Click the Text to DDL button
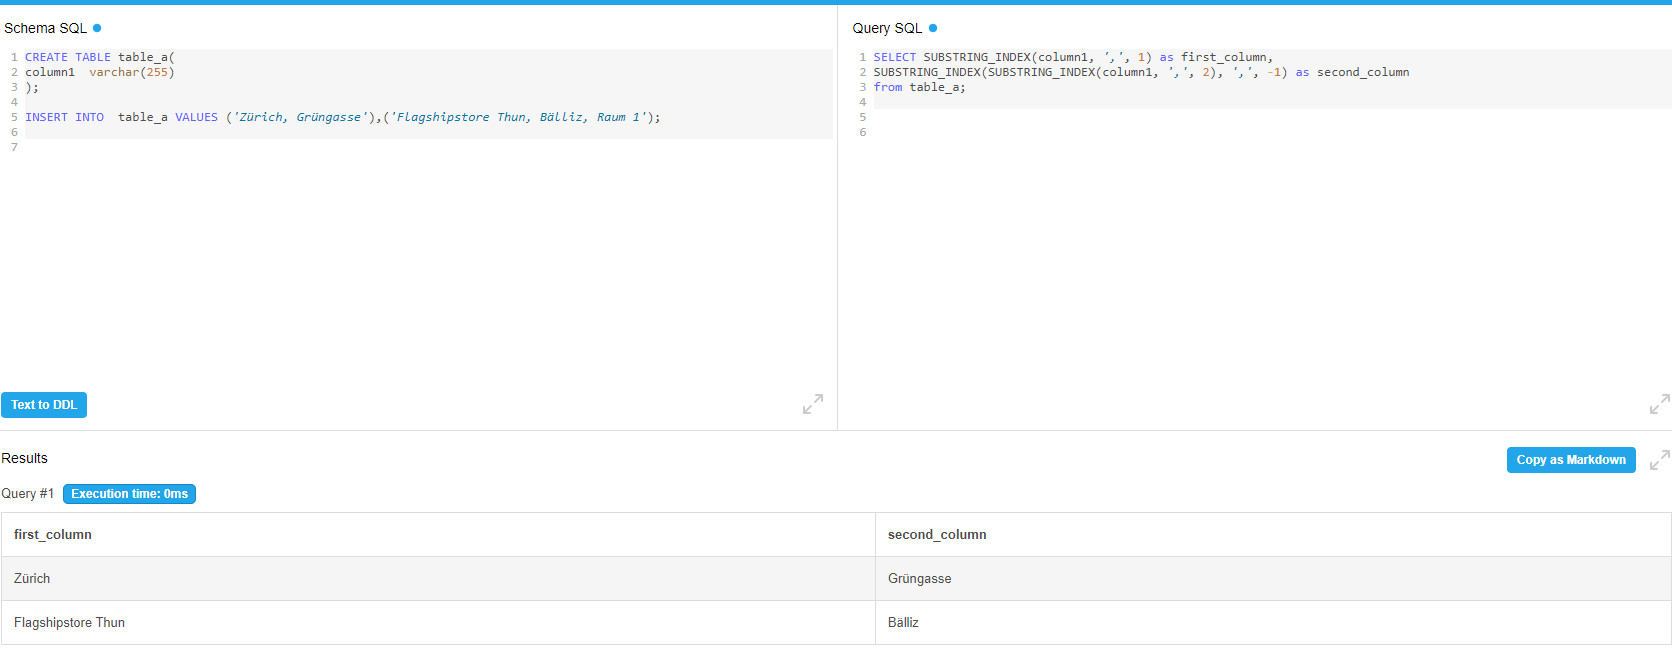Viewport: 1672px width, 652px height. click(44, 405)
